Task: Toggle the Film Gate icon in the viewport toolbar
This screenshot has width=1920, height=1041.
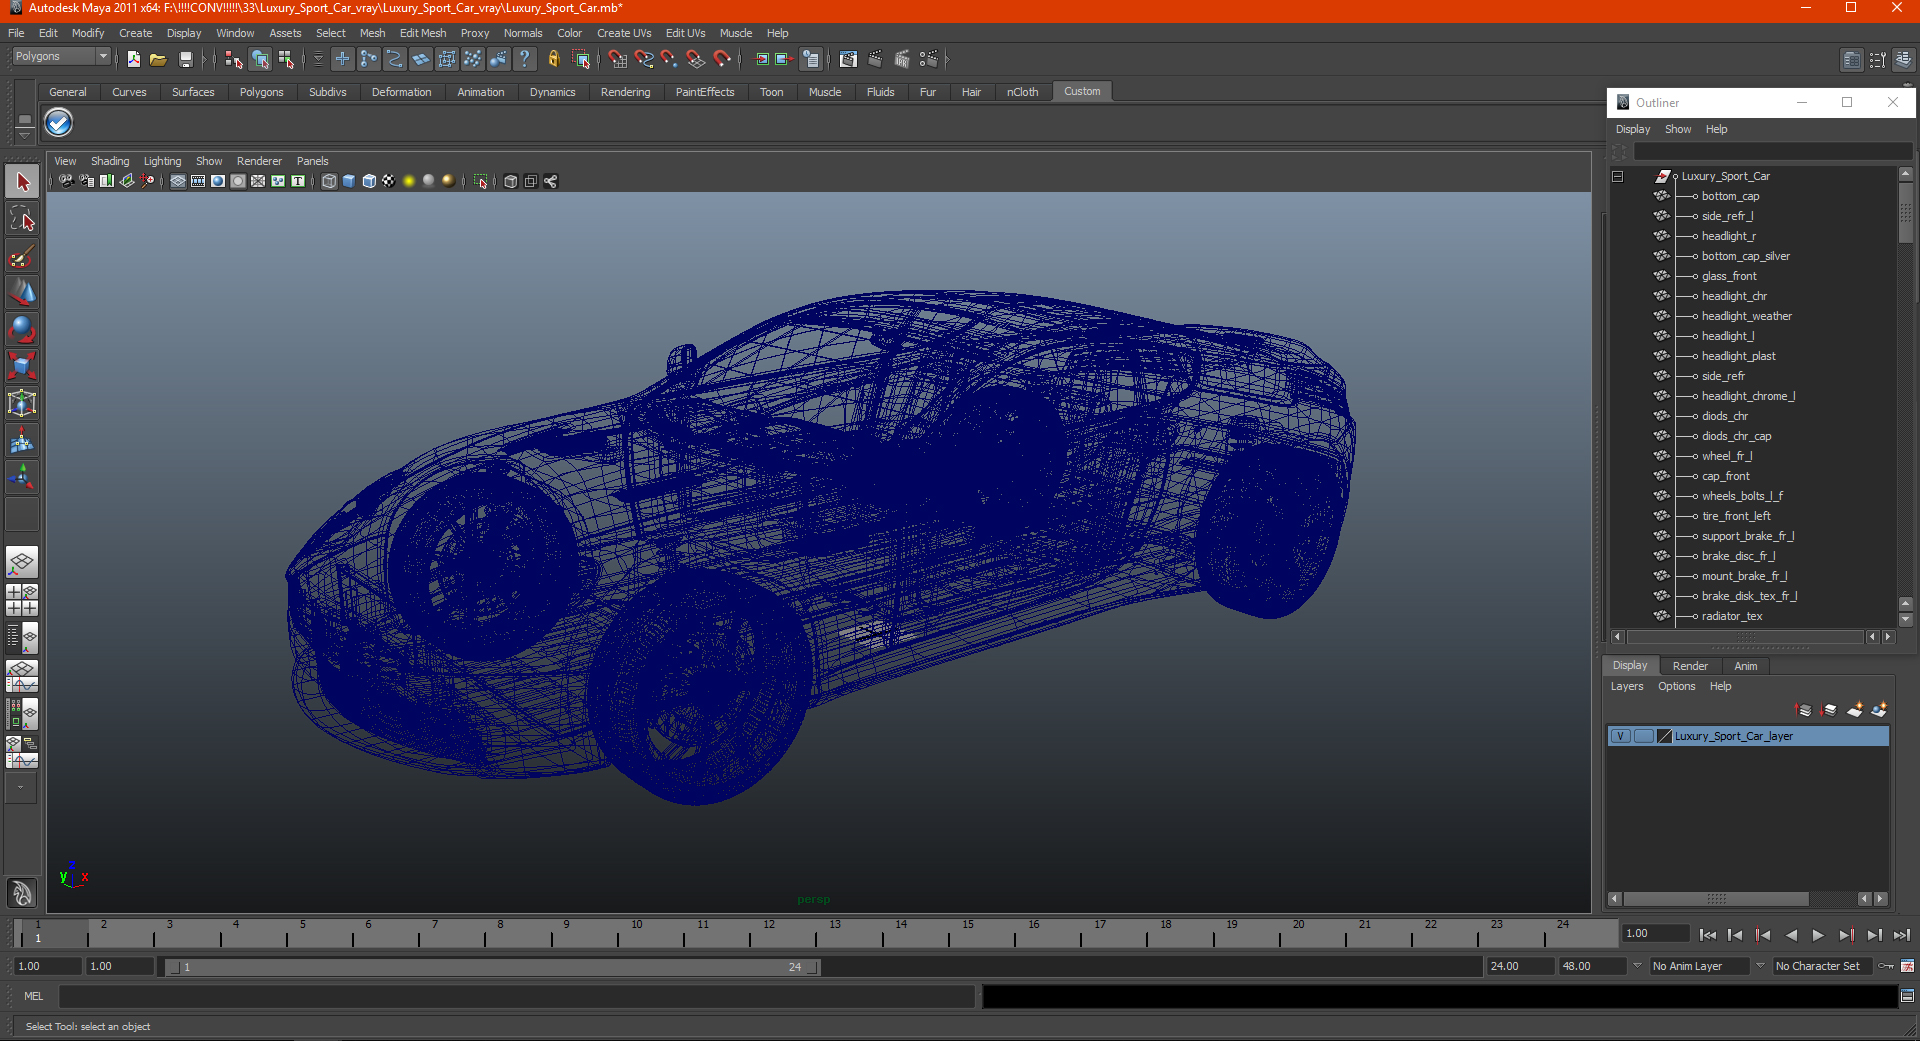Action: pyautogui.click(x=198, y=181)
